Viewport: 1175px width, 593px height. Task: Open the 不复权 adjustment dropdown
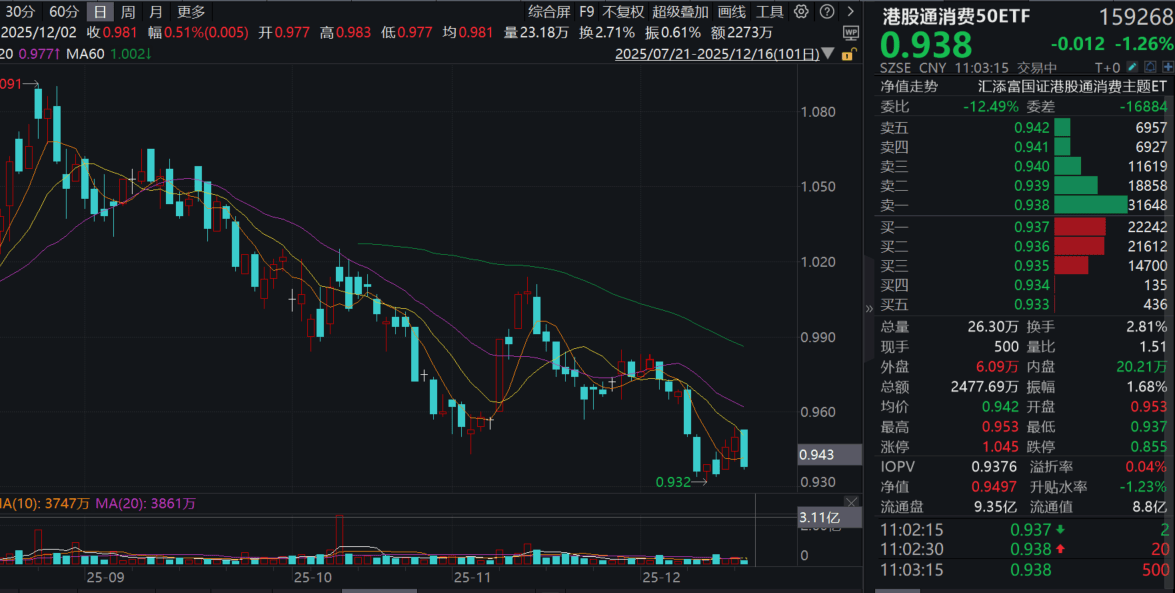pos(623,12)
